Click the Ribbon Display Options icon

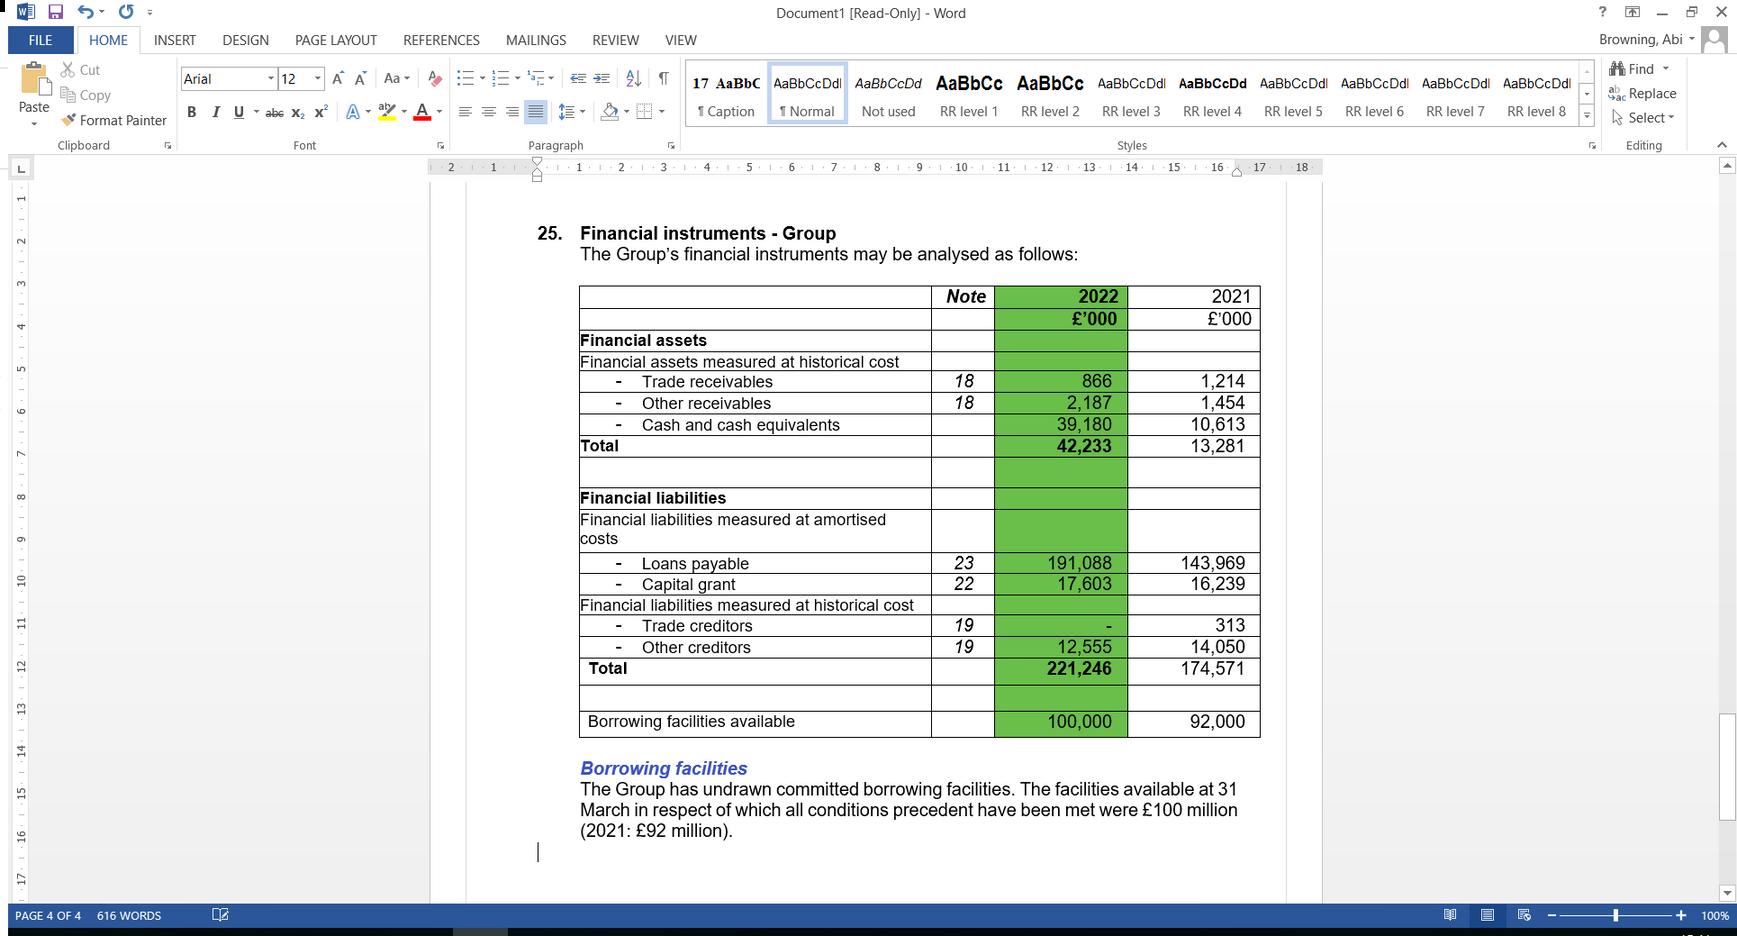pos(1632,12)
